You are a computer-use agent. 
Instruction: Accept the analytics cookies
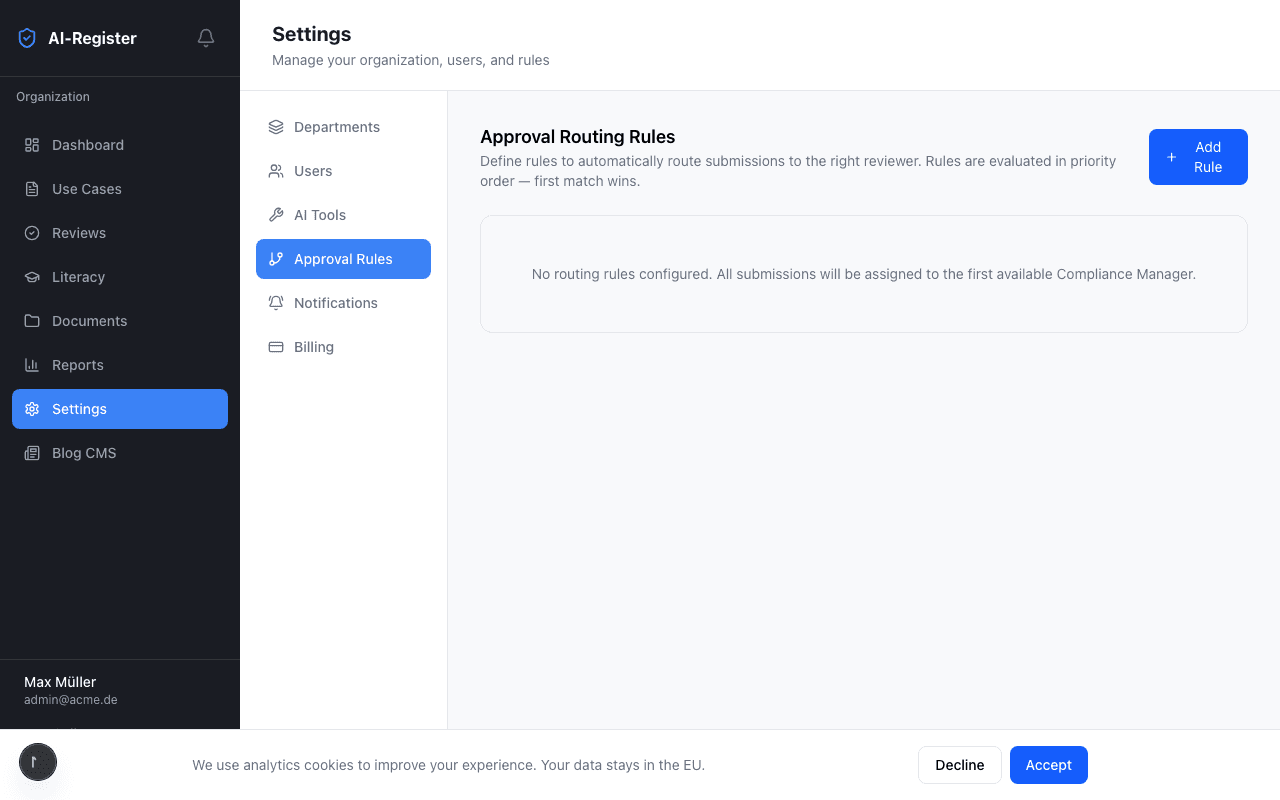pos(1048,765)
